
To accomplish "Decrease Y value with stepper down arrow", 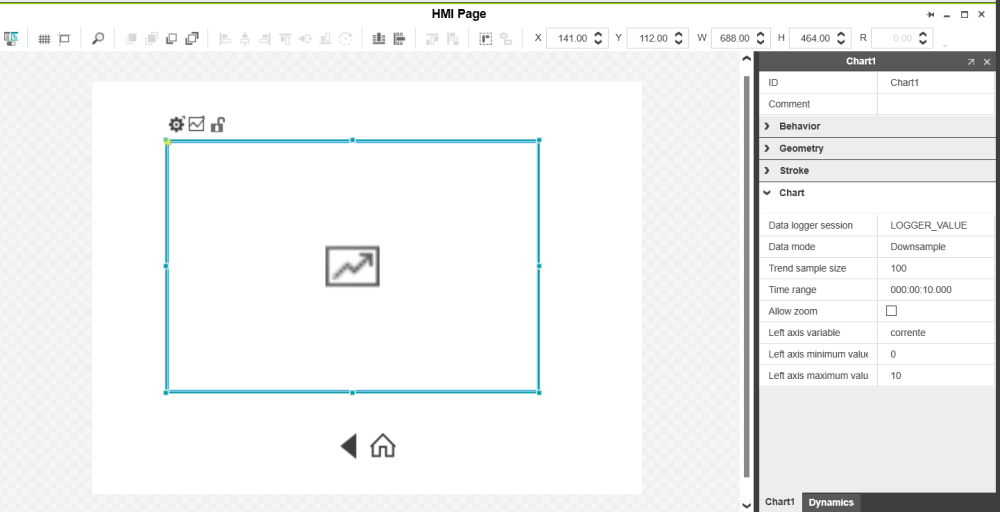I will coord(679,43).
